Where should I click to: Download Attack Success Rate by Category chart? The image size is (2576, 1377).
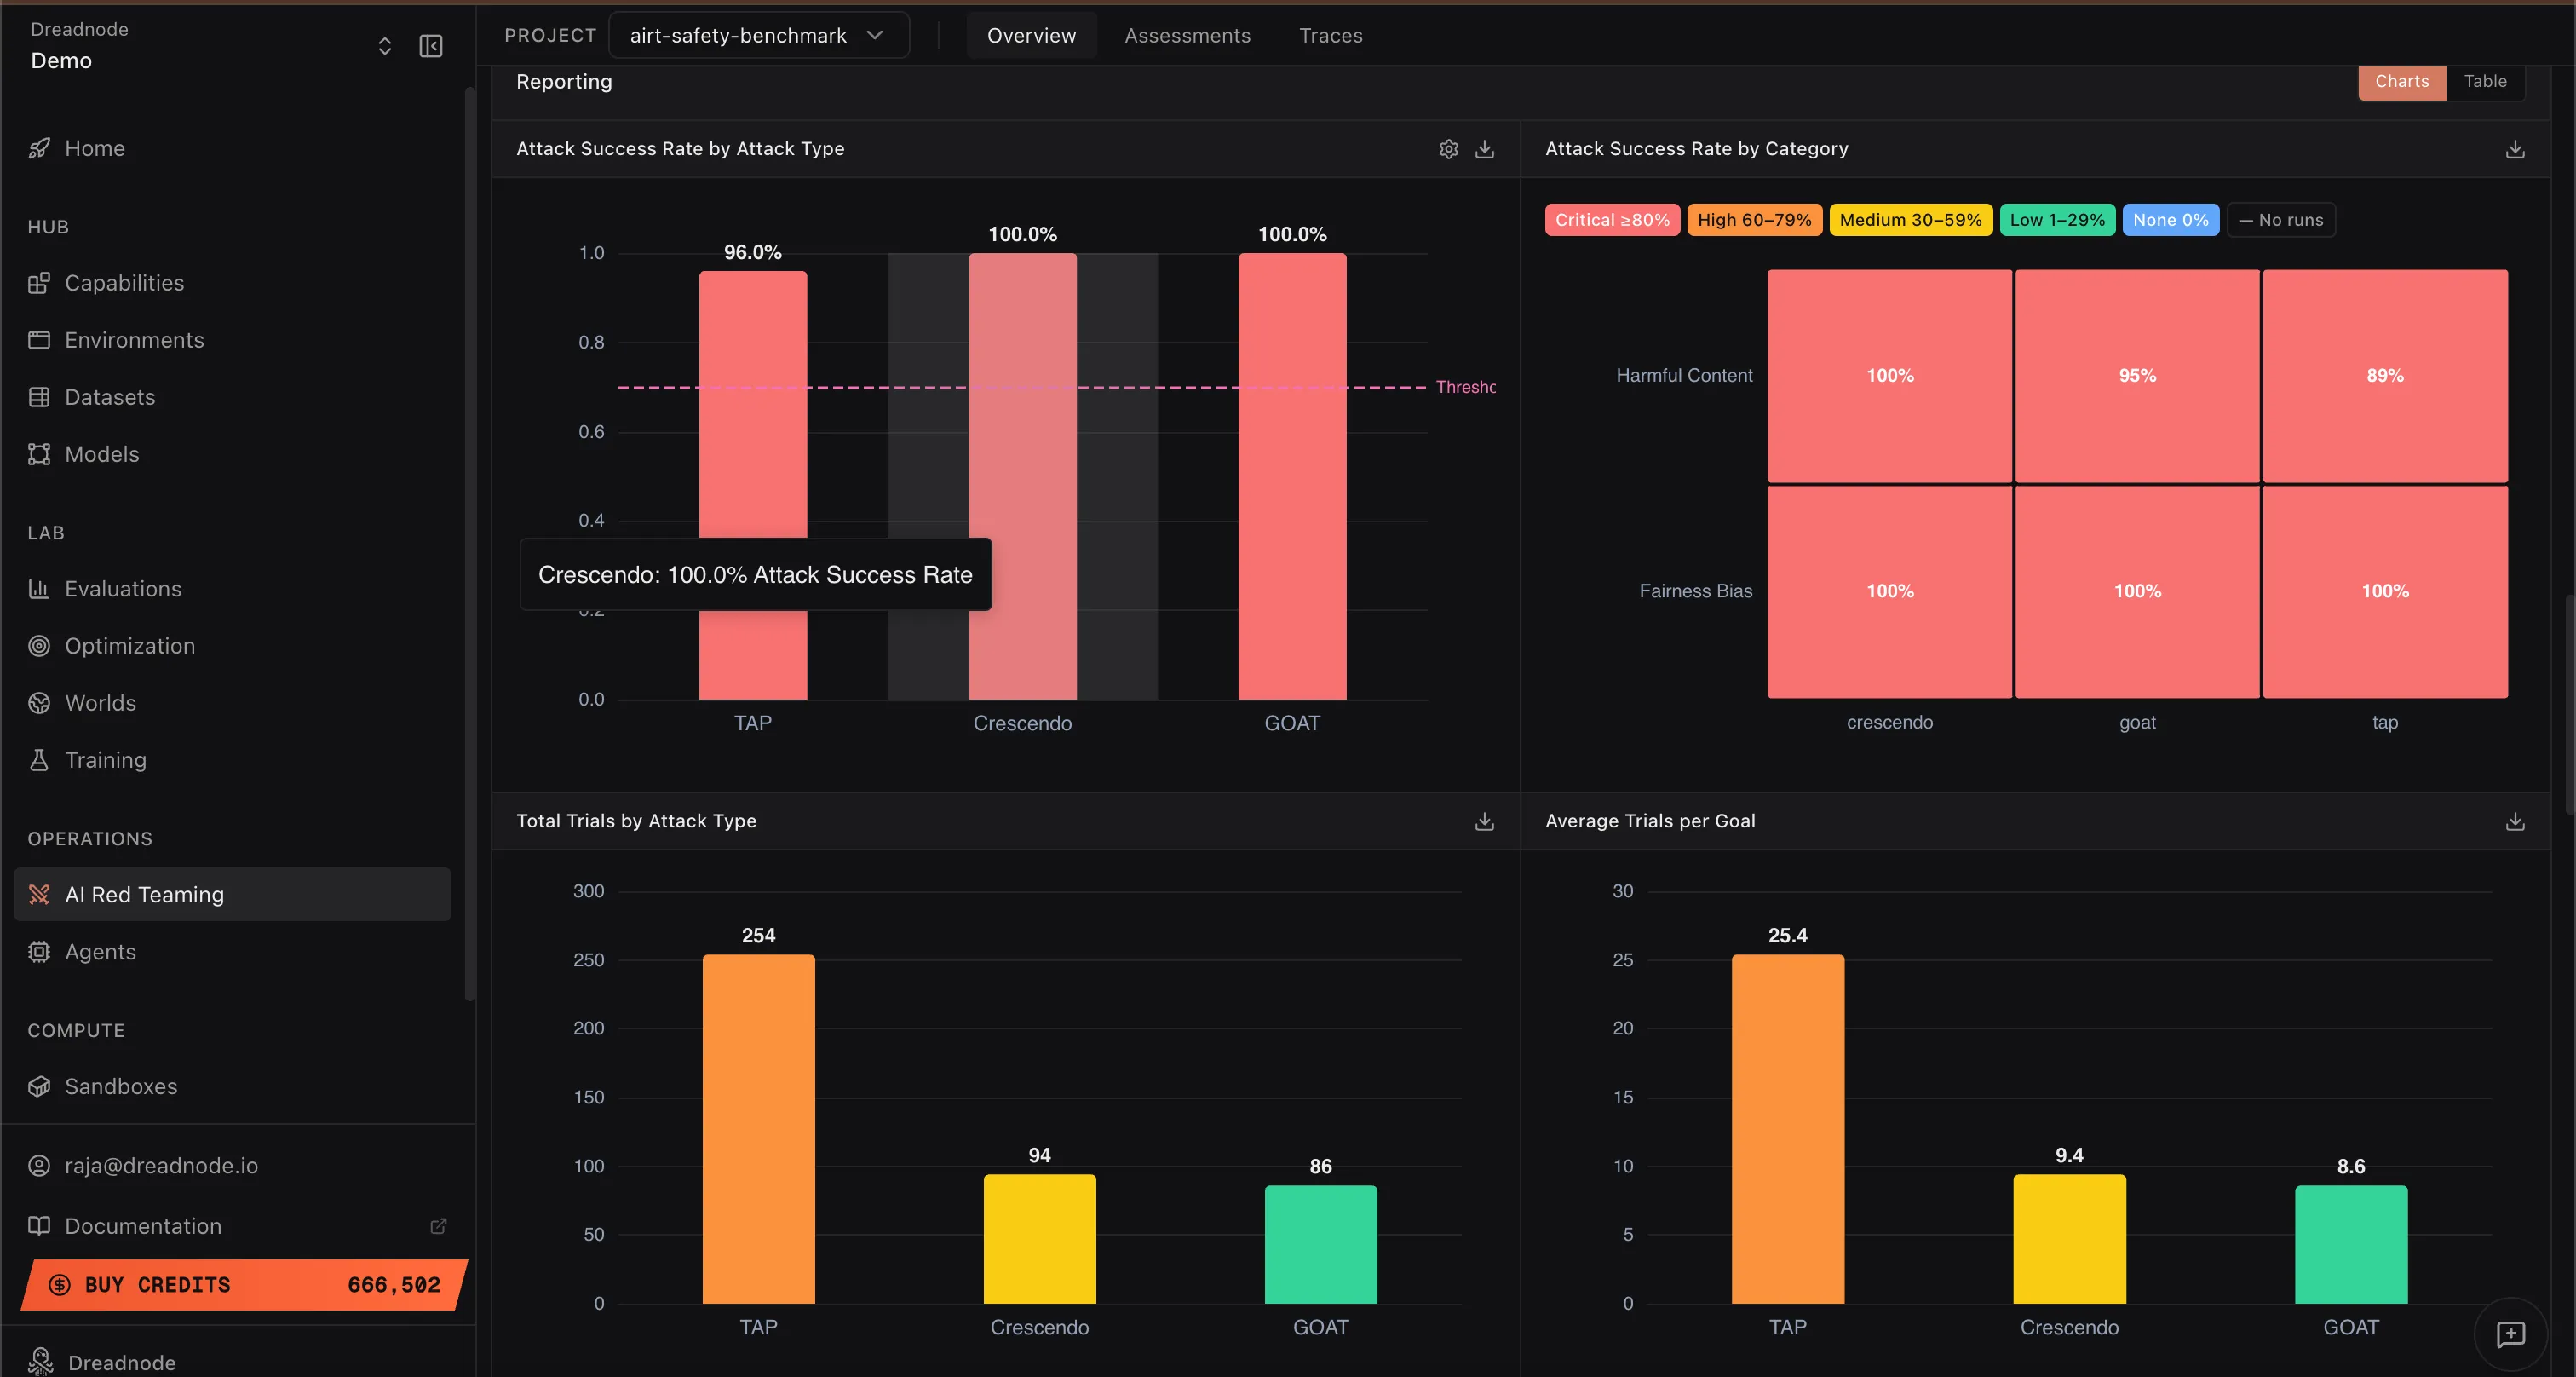2514,149
